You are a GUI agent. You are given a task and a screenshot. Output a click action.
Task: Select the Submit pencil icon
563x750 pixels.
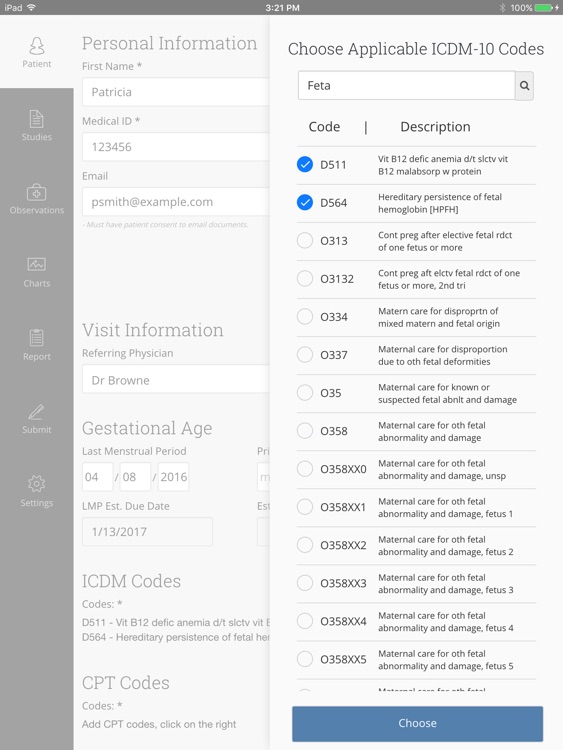pyautogui.click(x=36, y=412)
